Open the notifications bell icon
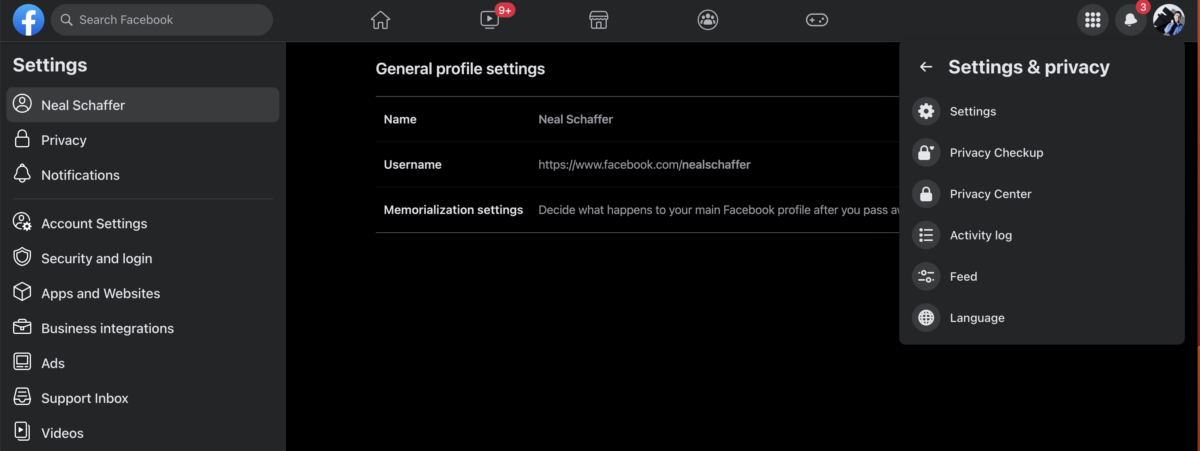 click(x=1131, y=20)
